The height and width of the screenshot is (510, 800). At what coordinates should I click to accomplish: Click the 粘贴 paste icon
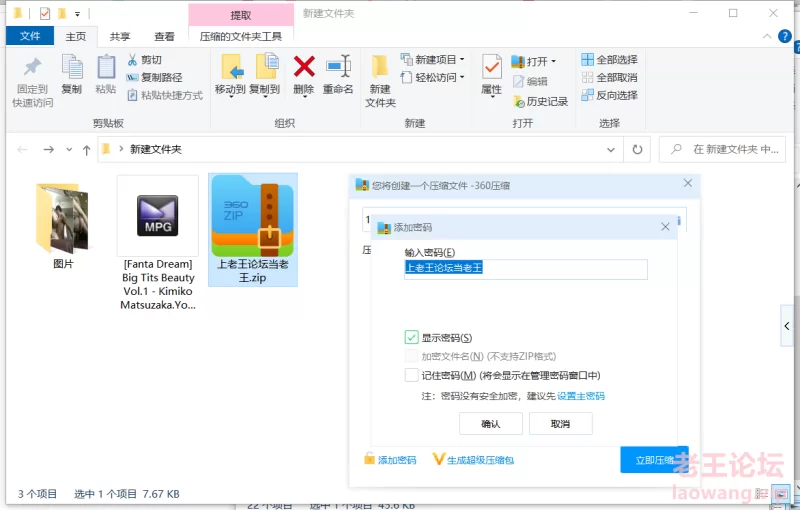pyautogui.click(x=106, y=74)
